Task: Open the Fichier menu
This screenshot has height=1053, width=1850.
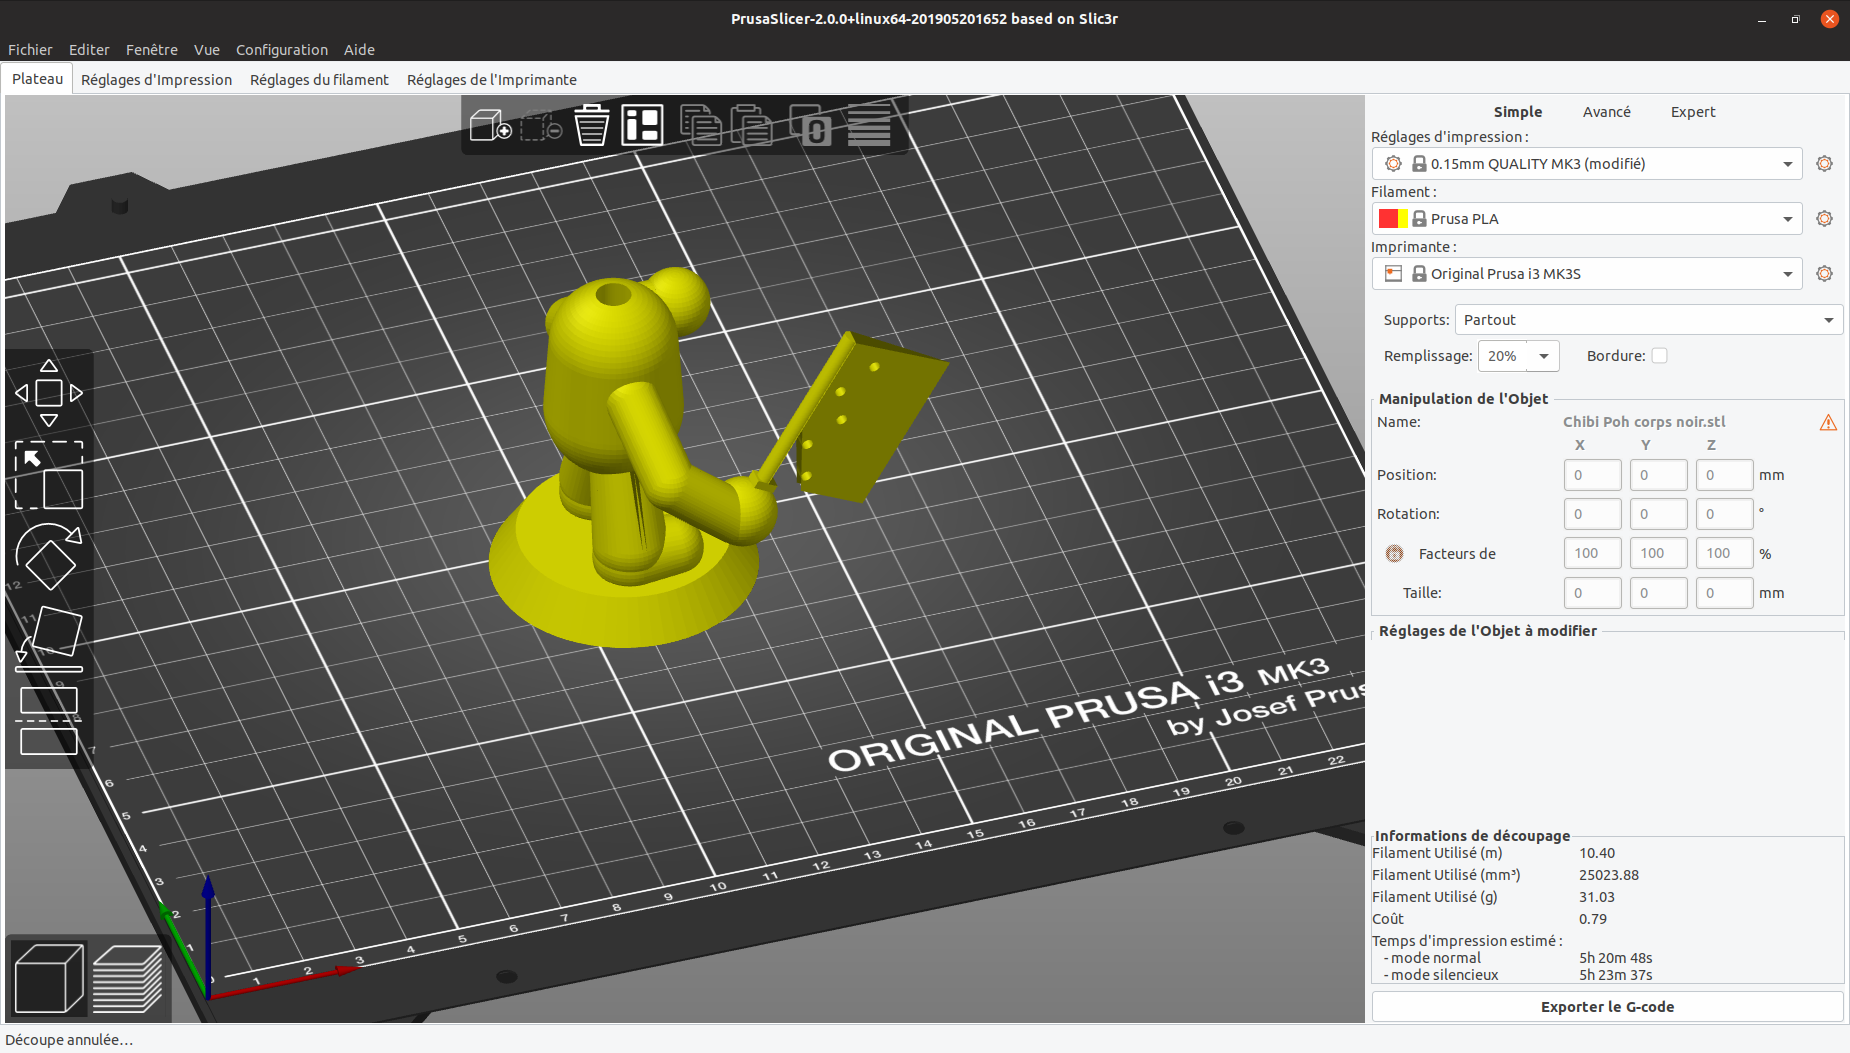Action: (x=30, y=49)
